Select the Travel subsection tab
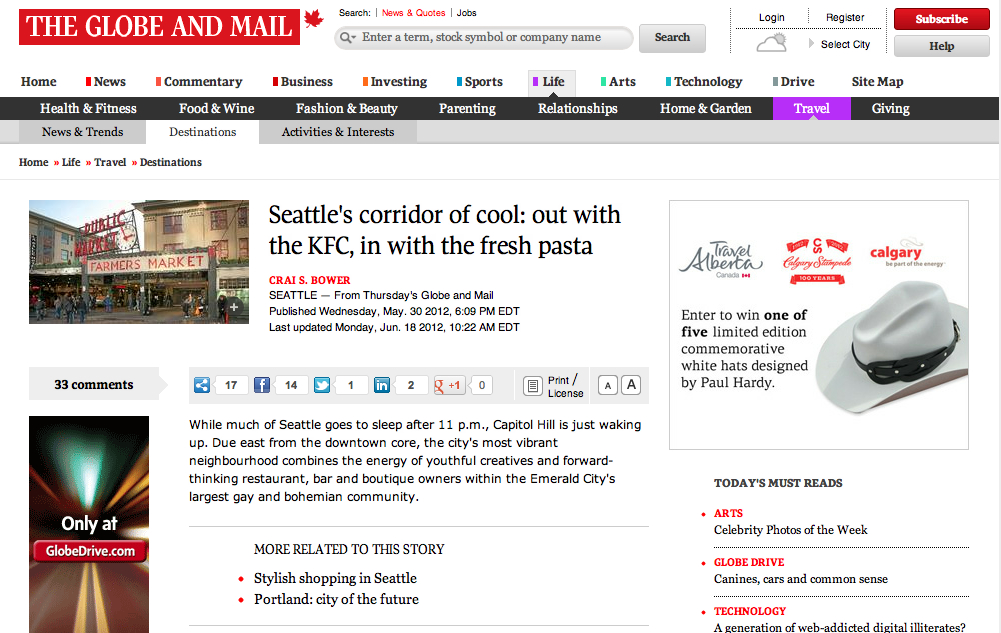The width and height of the screenshot is (1001, 633). pyautogui.click(x=812, y=108)
